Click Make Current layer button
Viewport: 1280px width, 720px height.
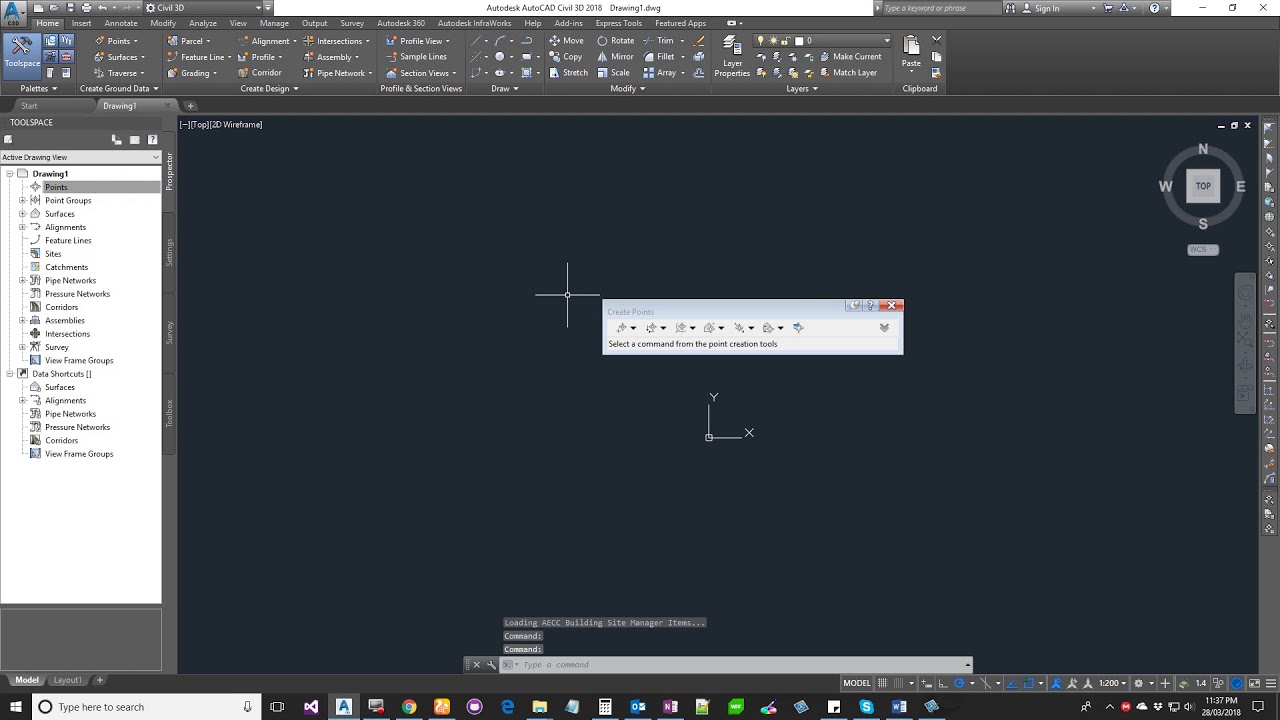click(849, 57)
